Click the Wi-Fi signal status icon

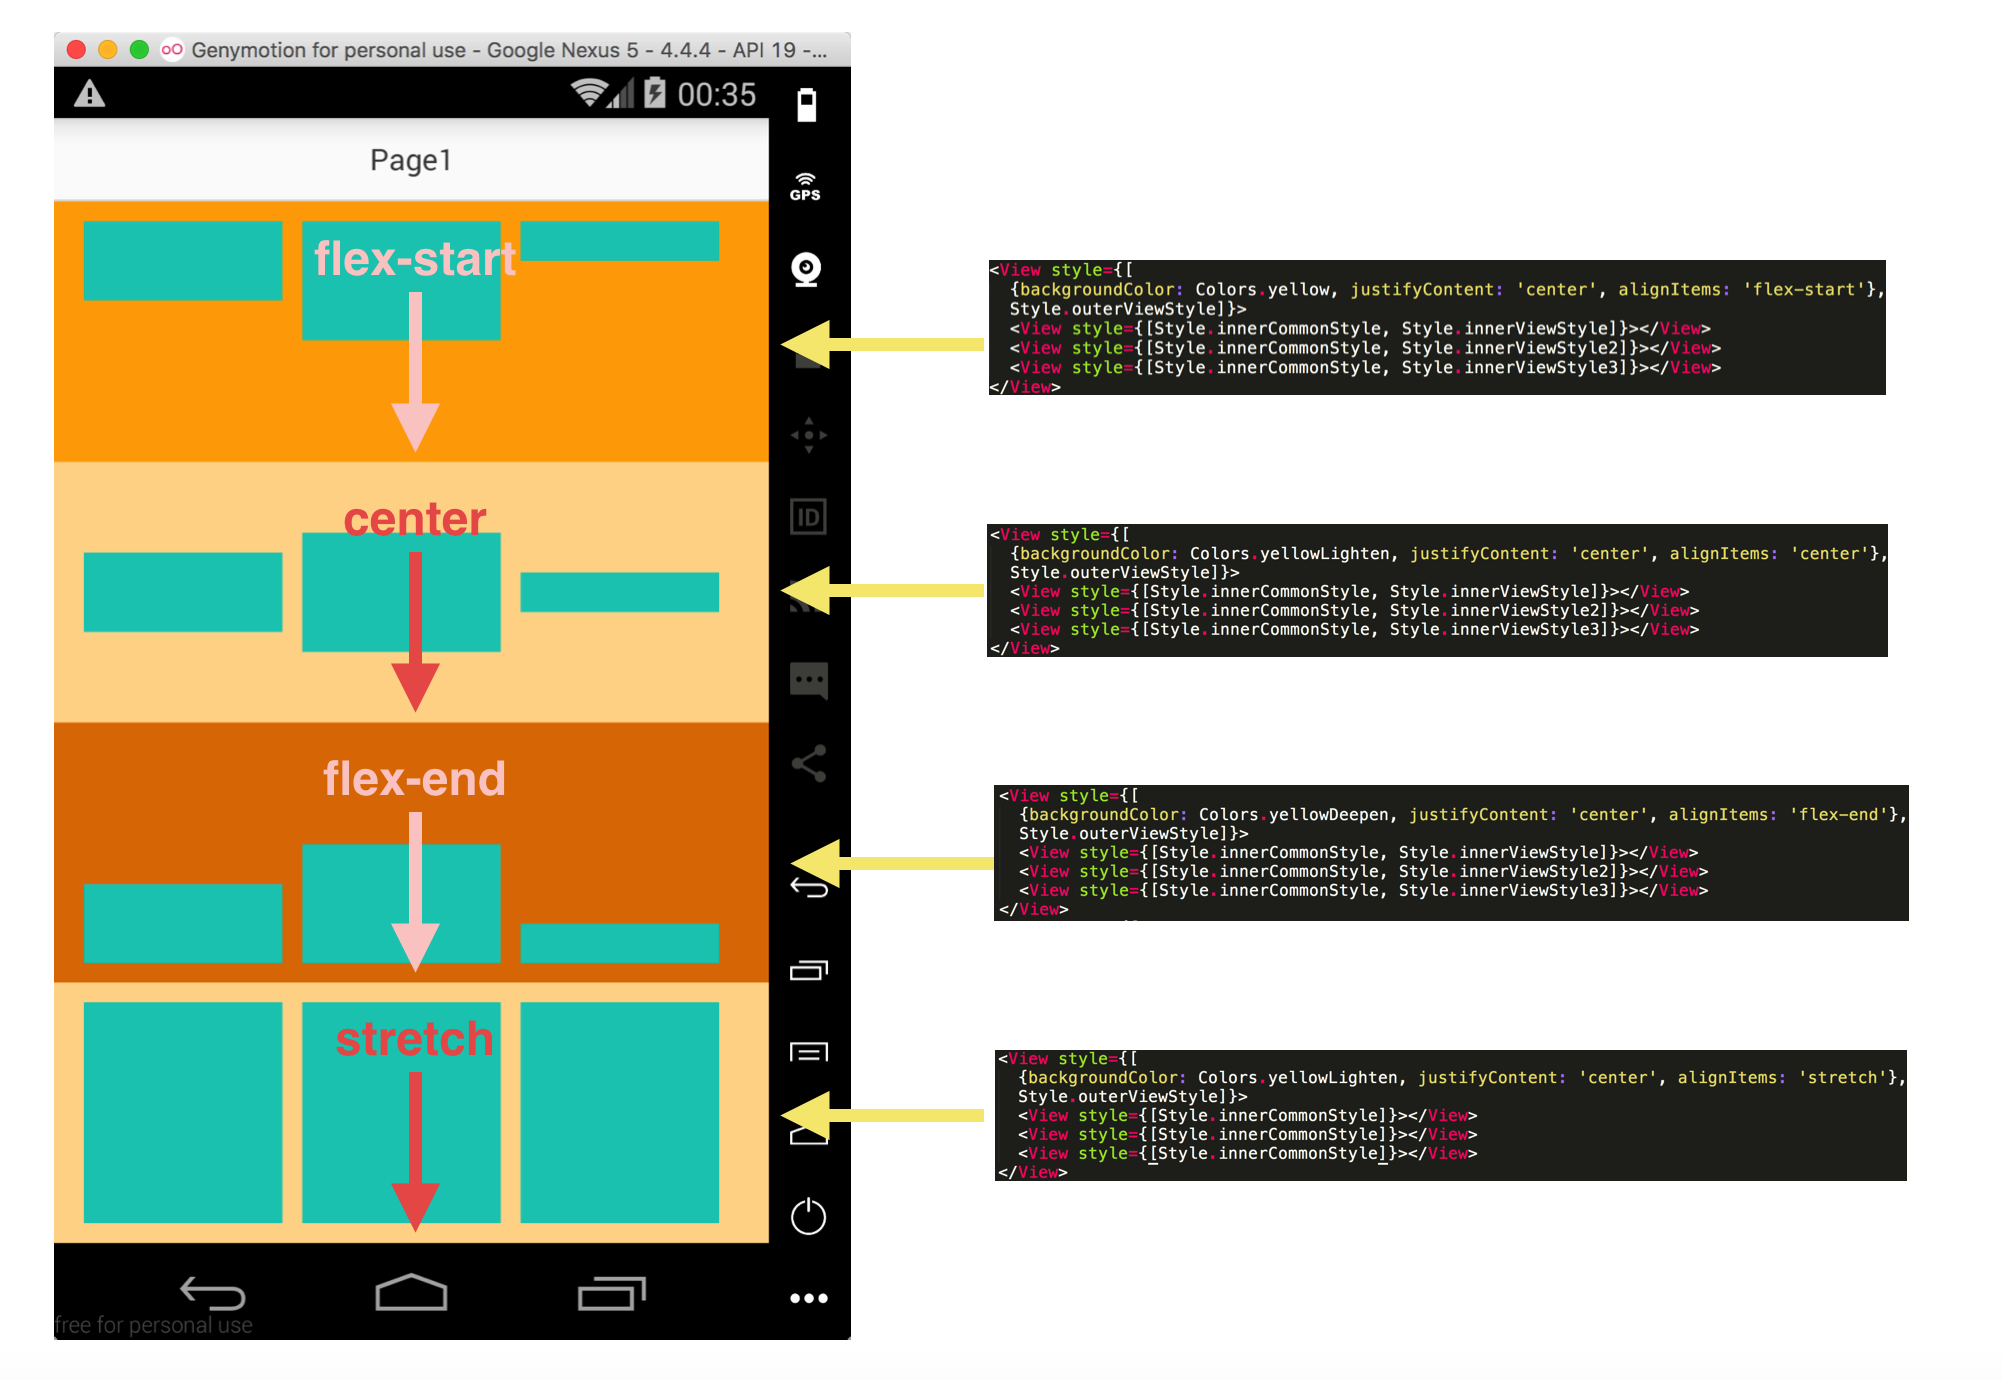589,93
